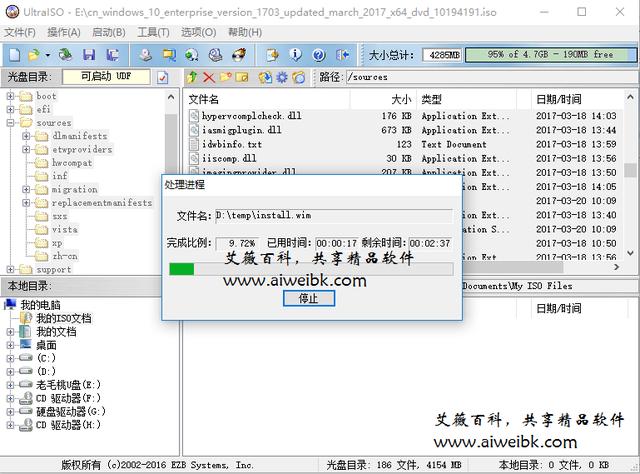Click the Compress ISO toolbar icon
640x474 pixels.
pos(169,55)
